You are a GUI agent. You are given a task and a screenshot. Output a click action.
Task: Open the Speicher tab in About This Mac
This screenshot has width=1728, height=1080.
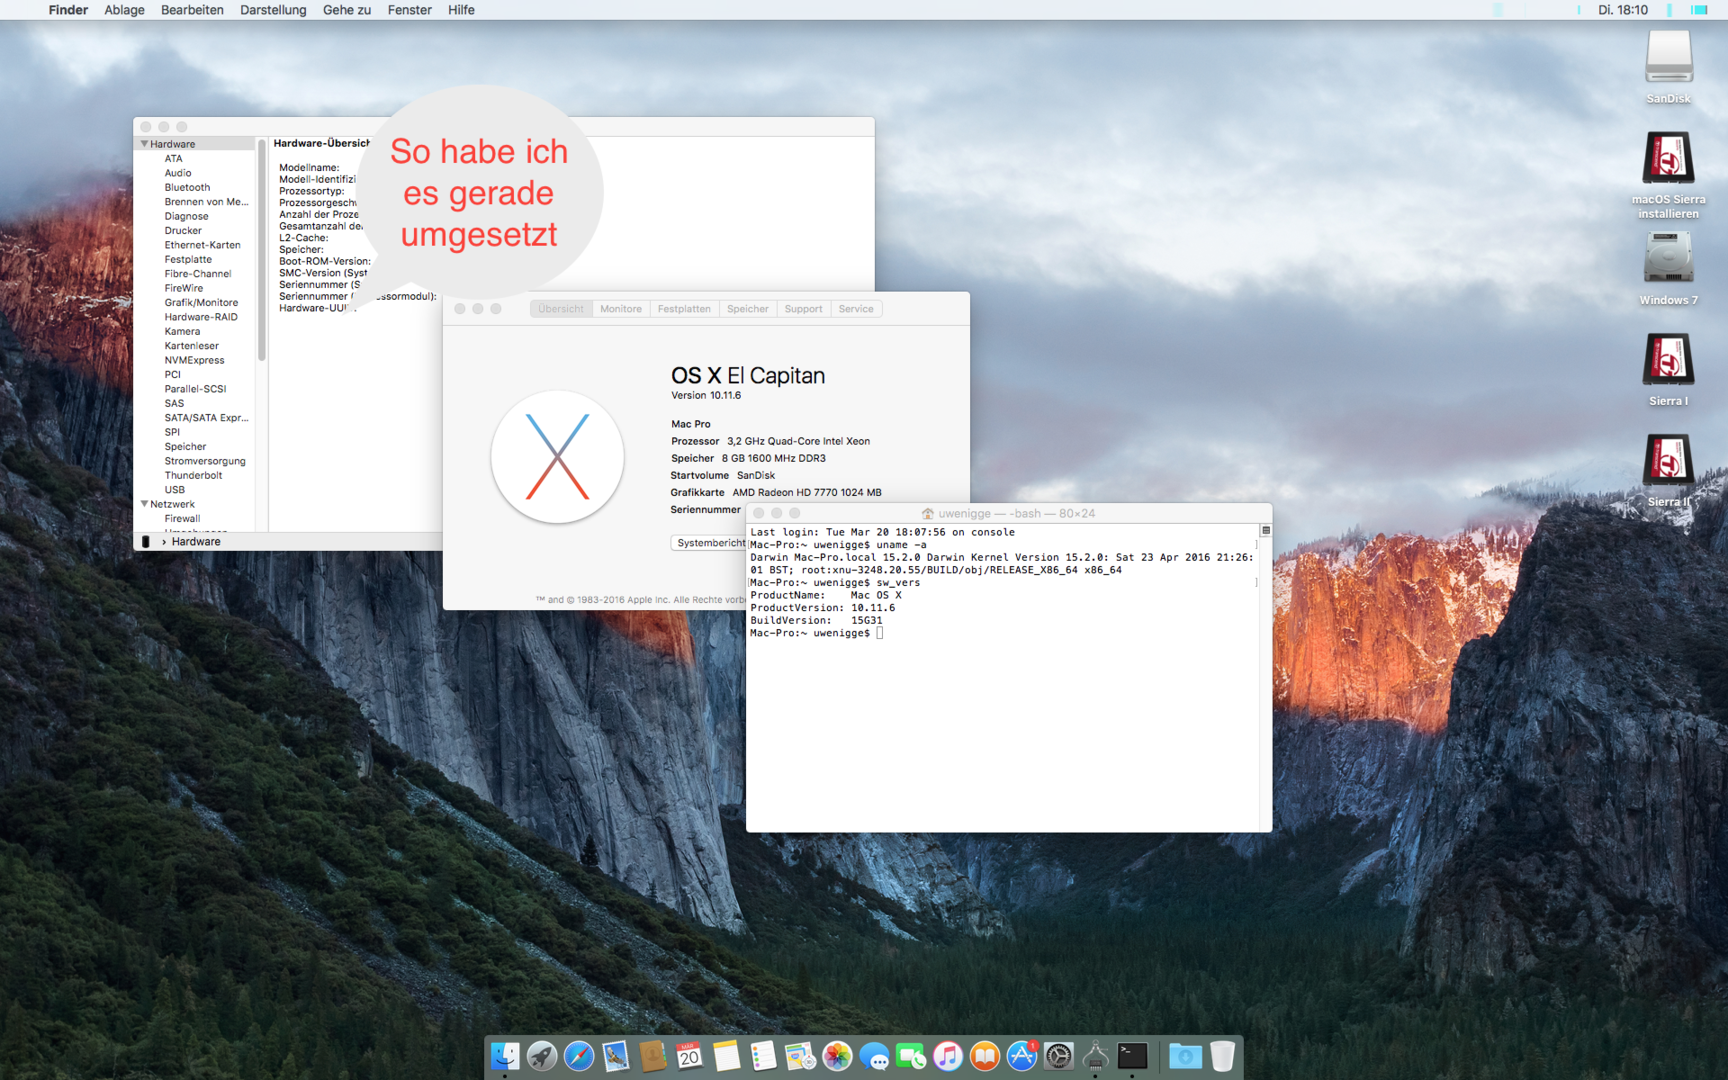[748, 309]
